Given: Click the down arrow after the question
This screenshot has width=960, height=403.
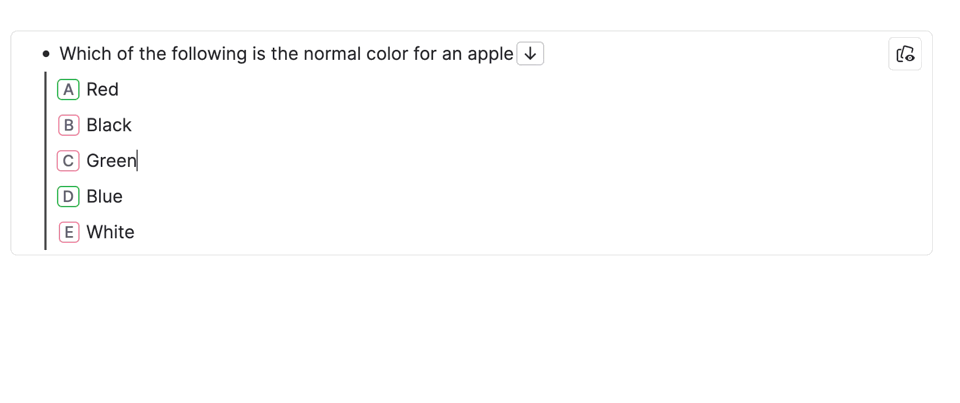Looking at the screenshot, I should (x=530, y=54).
